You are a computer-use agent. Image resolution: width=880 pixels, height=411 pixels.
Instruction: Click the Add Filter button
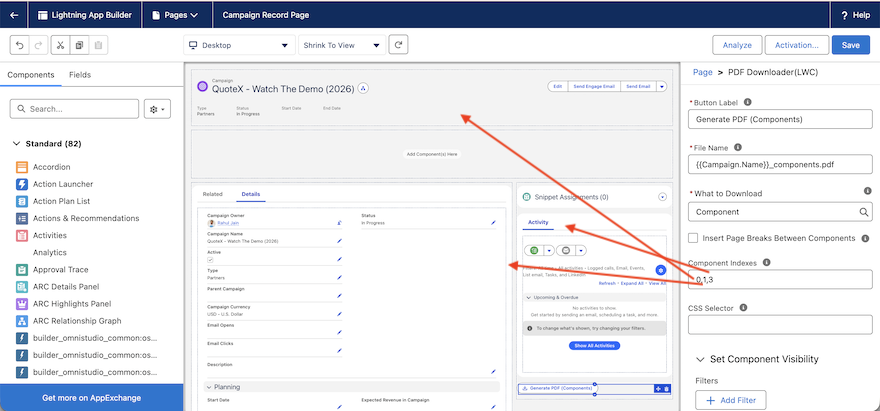coord(730,400)
